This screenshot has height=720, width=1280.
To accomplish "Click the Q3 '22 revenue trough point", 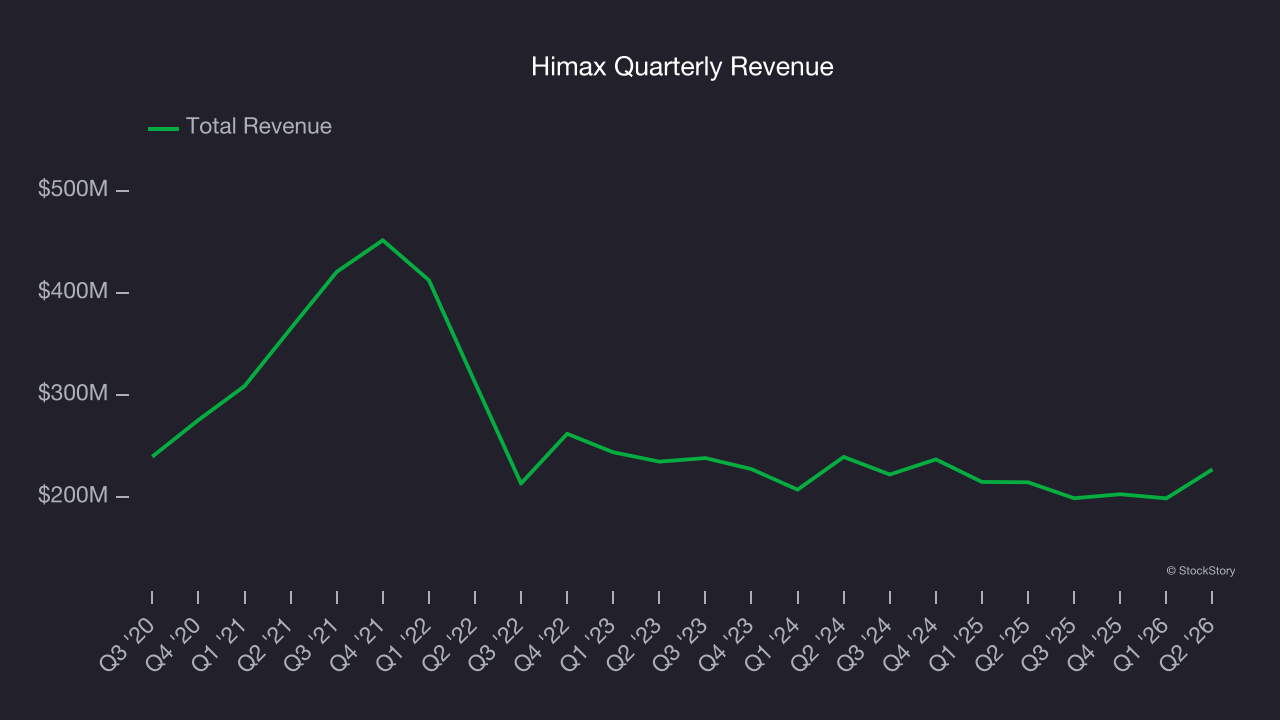I will click(x=521, y=483).
